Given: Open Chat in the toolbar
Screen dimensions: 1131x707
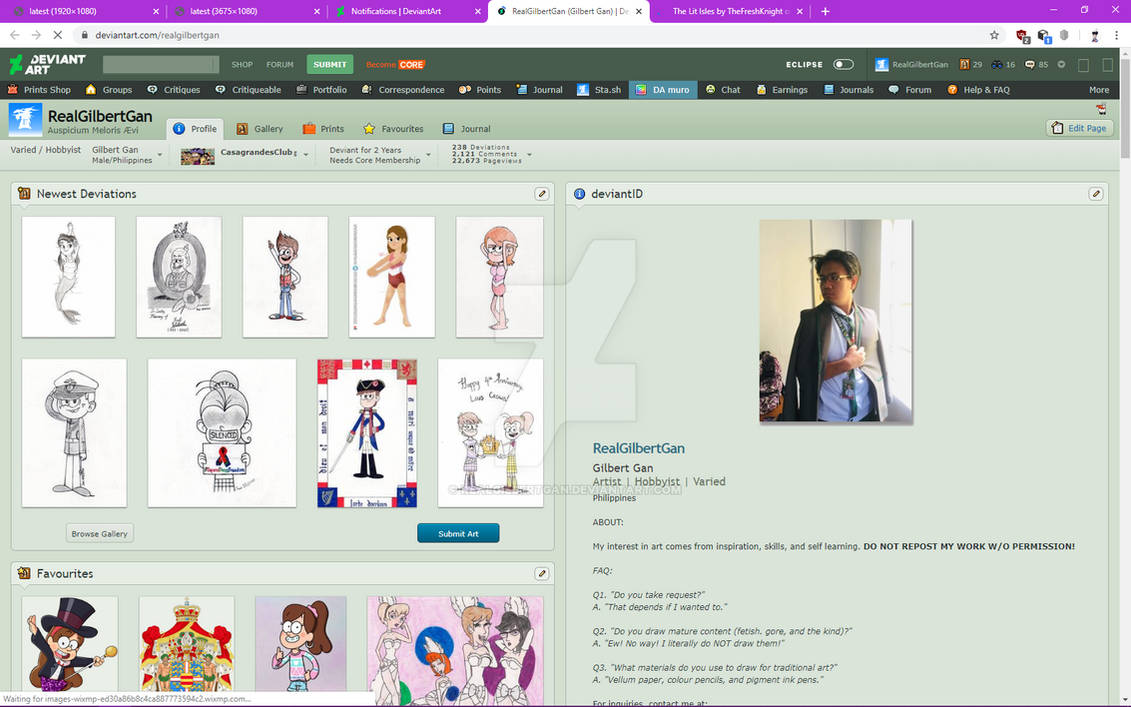Looking at the screenshot, I should coord(723,89).
